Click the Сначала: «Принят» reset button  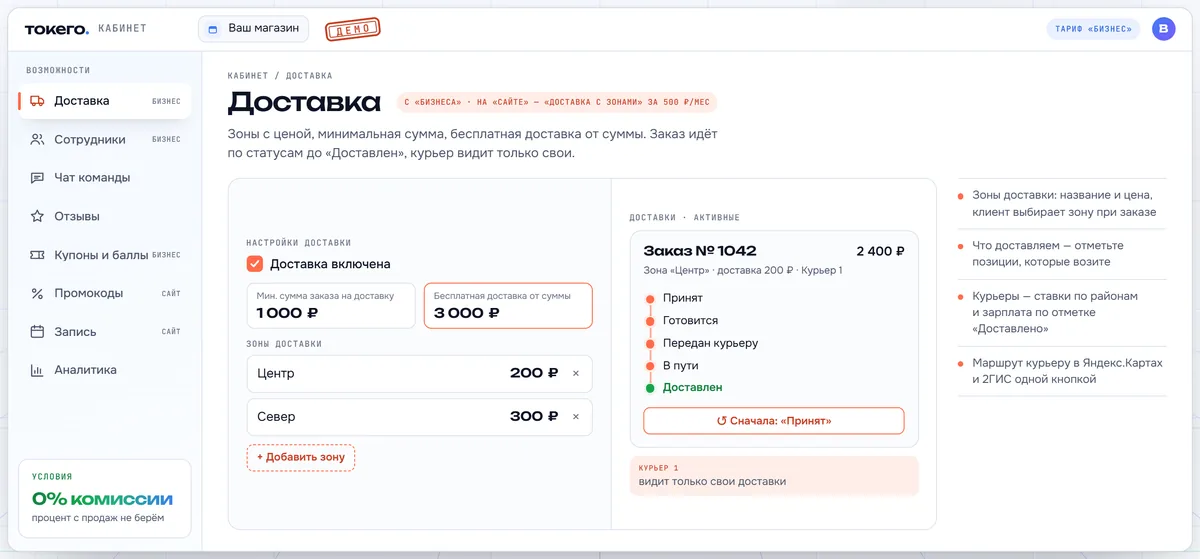click(x=774, y=421)
